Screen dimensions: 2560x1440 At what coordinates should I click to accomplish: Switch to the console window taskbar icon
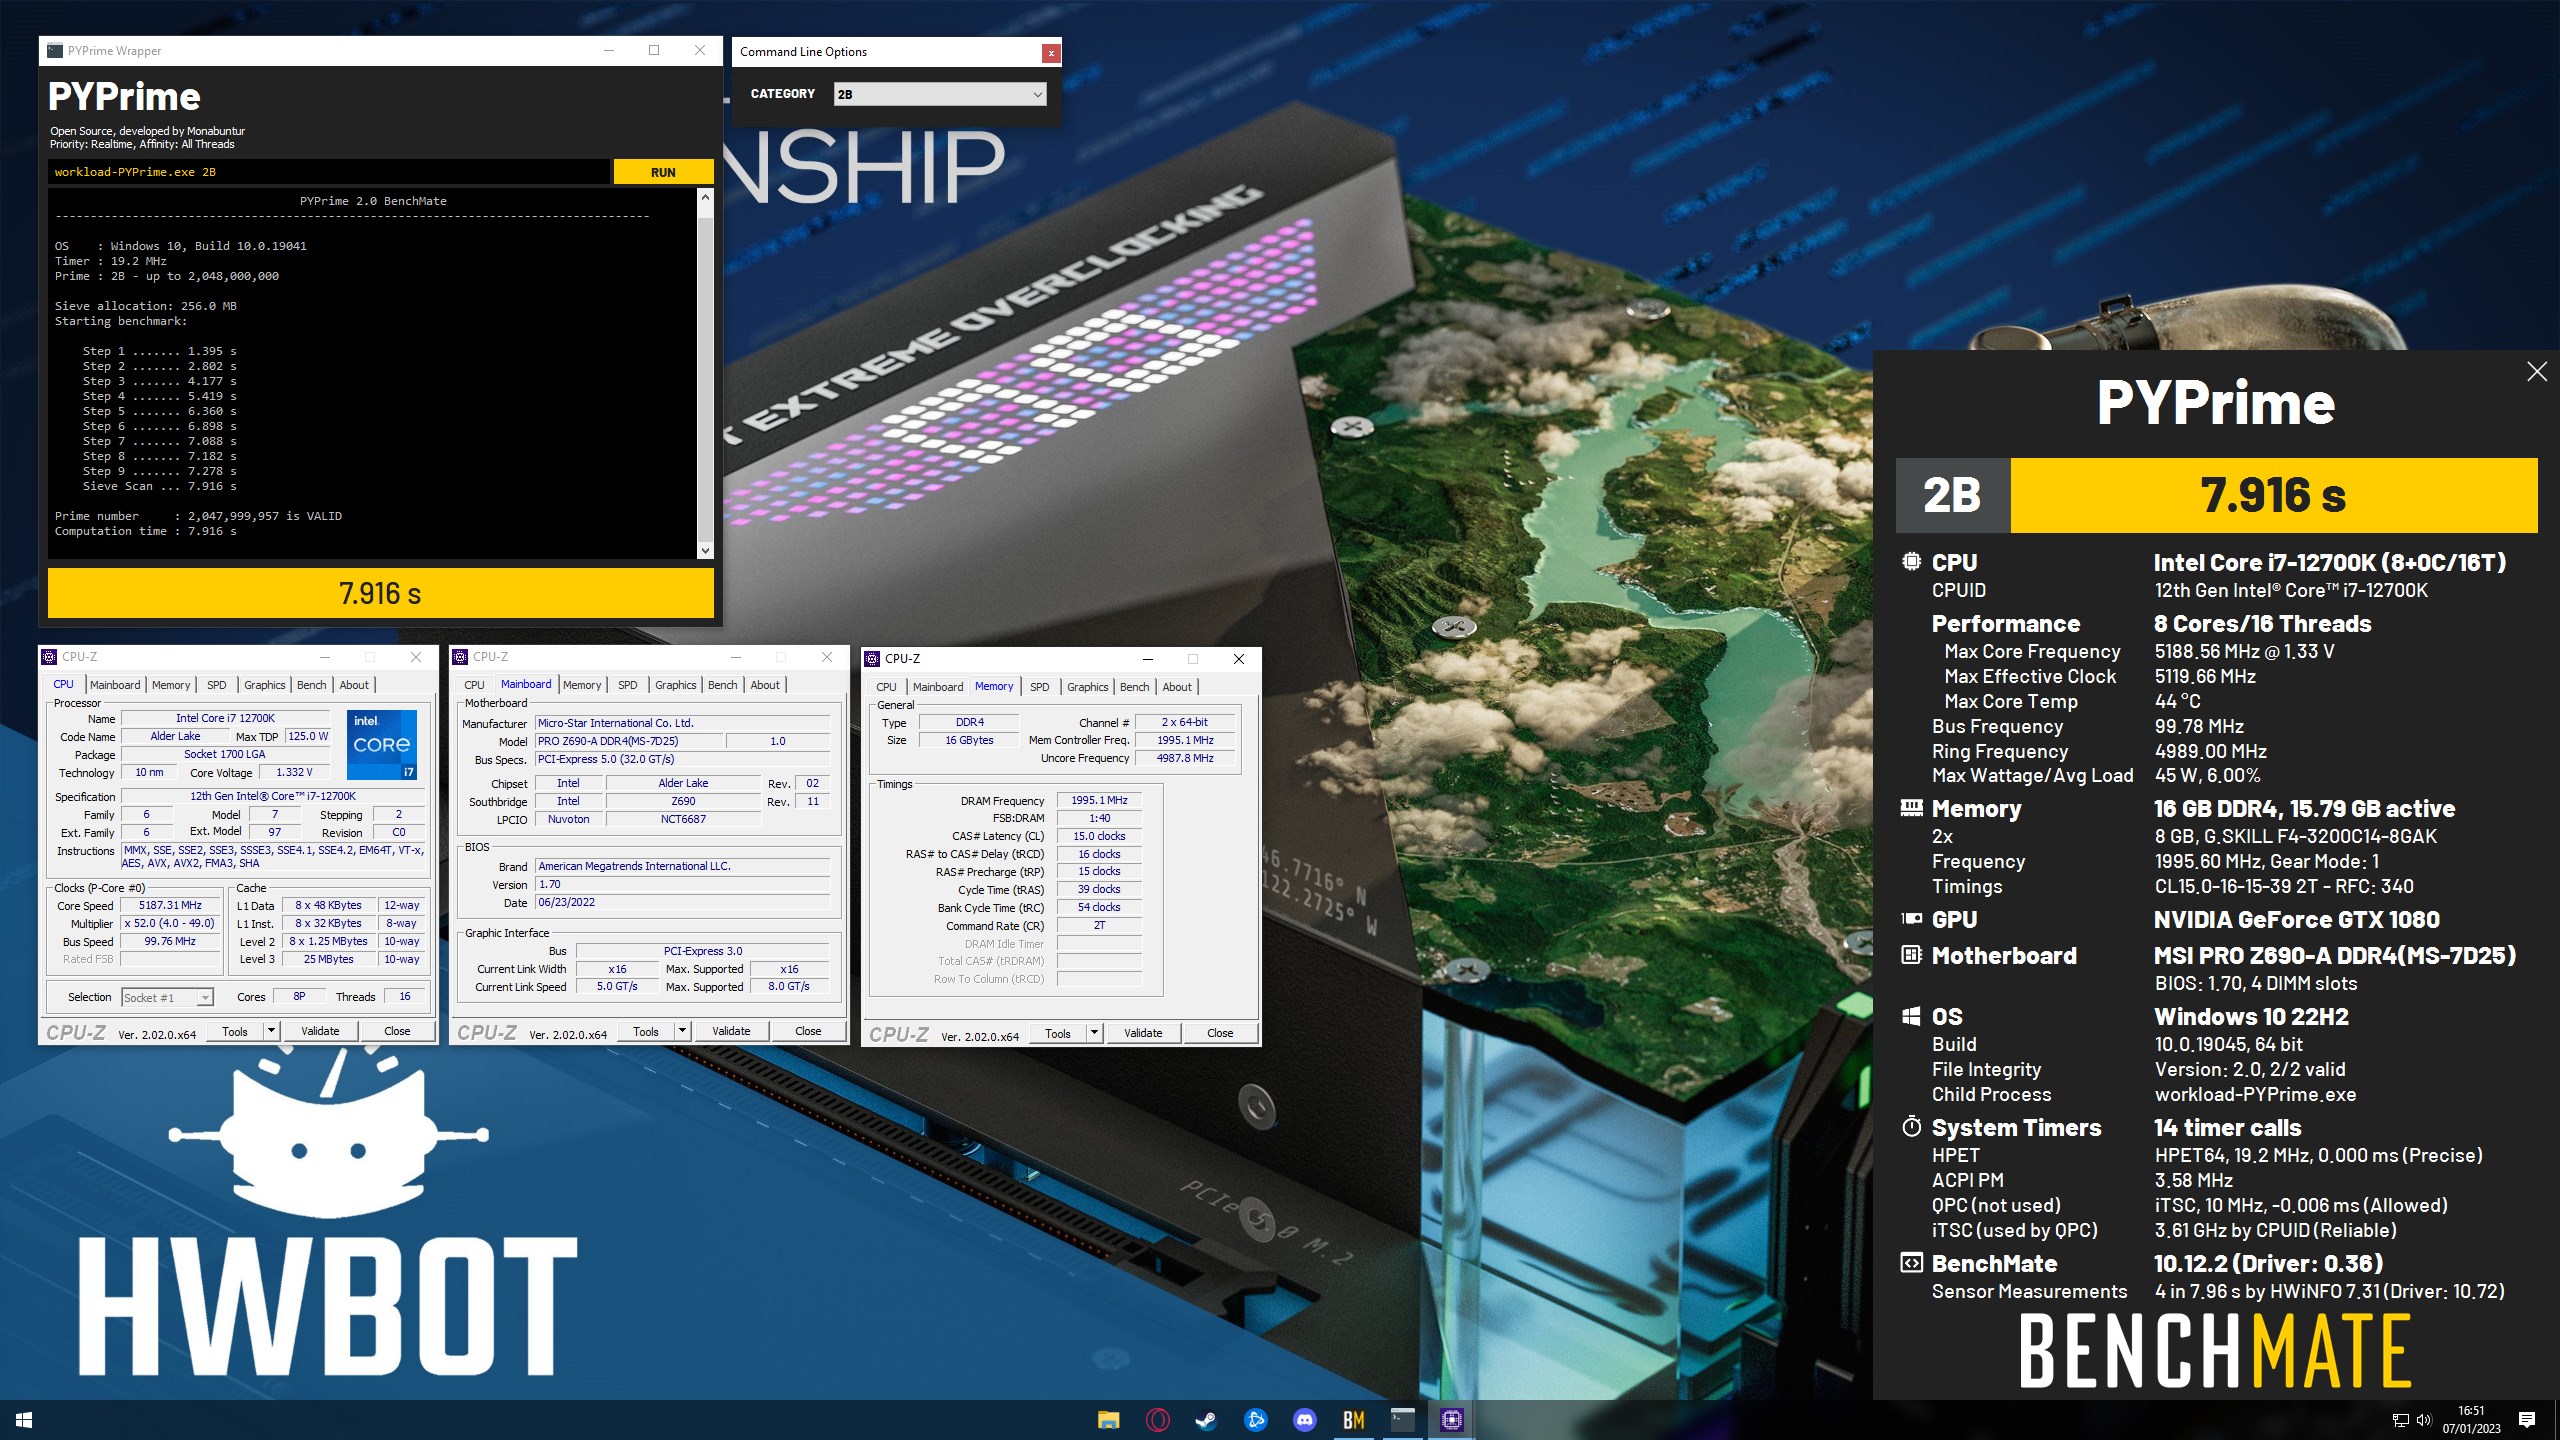[x=1402, y=1420]
